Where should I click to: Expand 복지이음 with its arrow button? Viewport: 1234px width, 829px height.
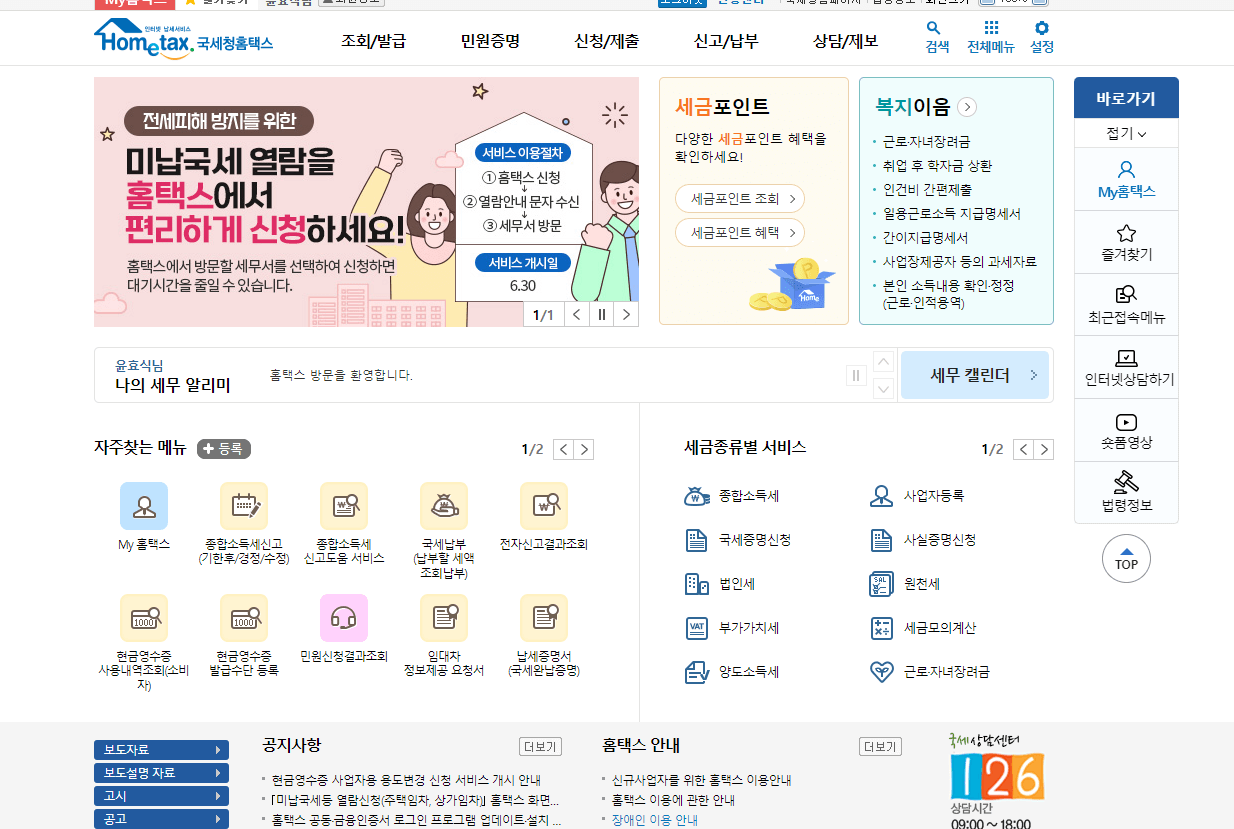tap(966, 106)
